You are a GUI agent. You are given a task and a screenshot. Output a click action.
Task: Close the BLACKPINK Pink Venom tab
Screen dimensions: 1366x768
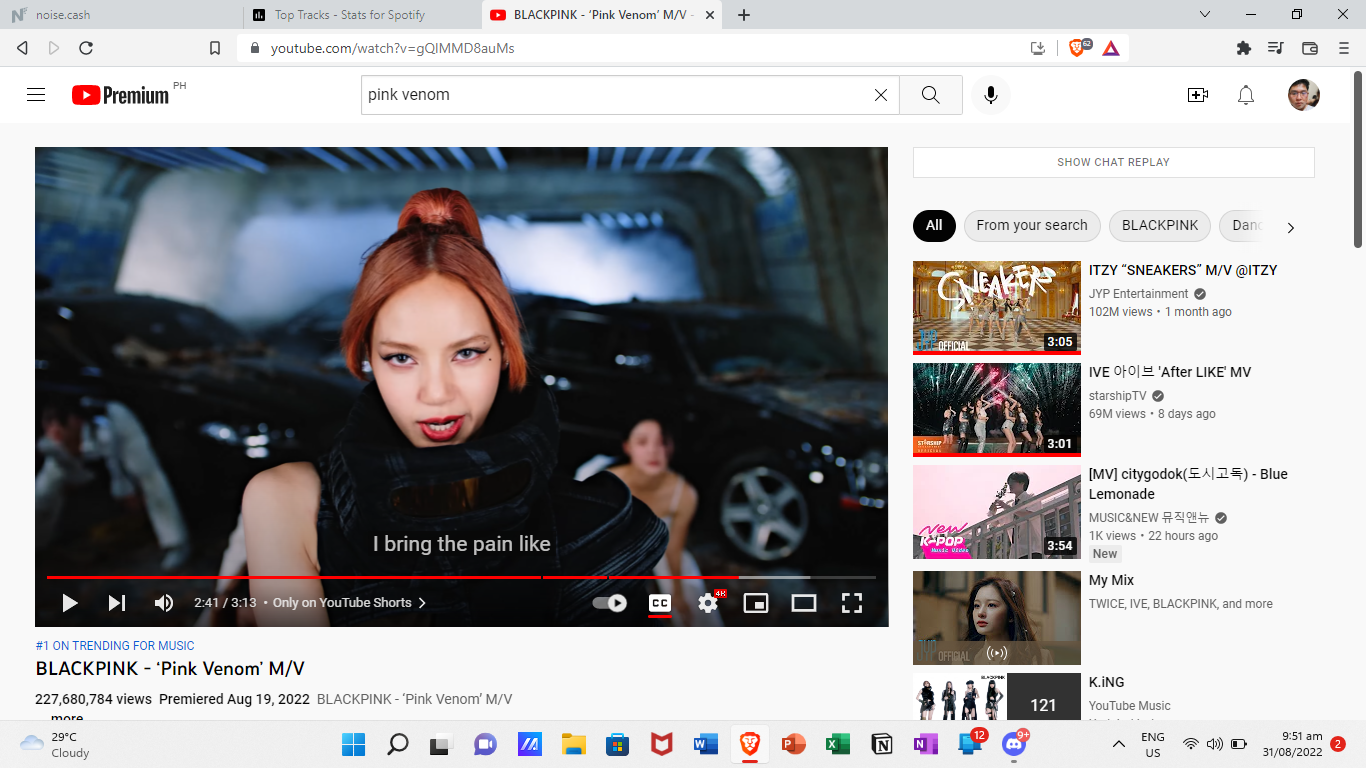[x=710, y=15]
